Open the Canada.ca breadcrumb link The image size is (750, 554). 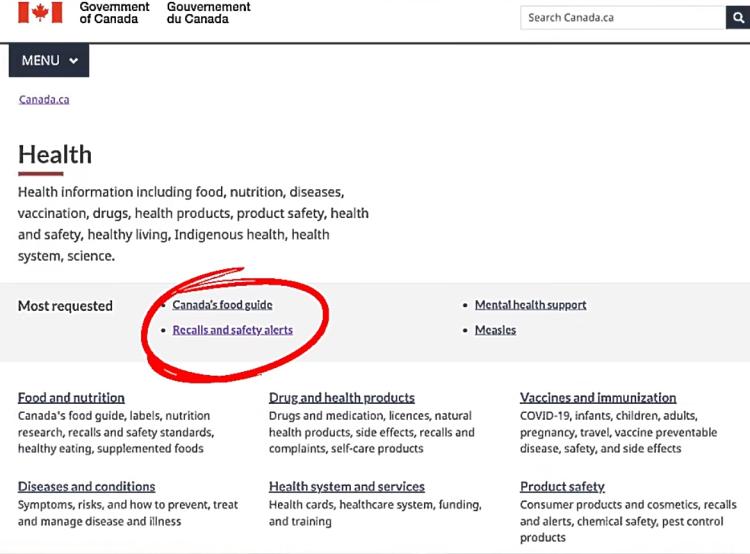[x=44, y=100]
